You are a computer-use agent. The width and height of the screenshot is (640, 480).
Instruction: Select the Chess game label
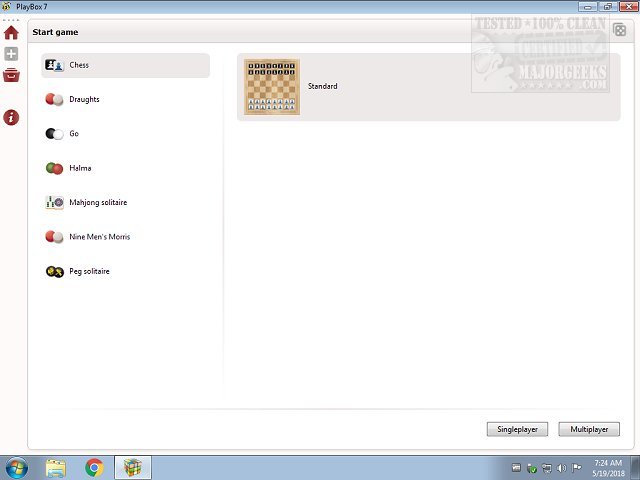79,65
